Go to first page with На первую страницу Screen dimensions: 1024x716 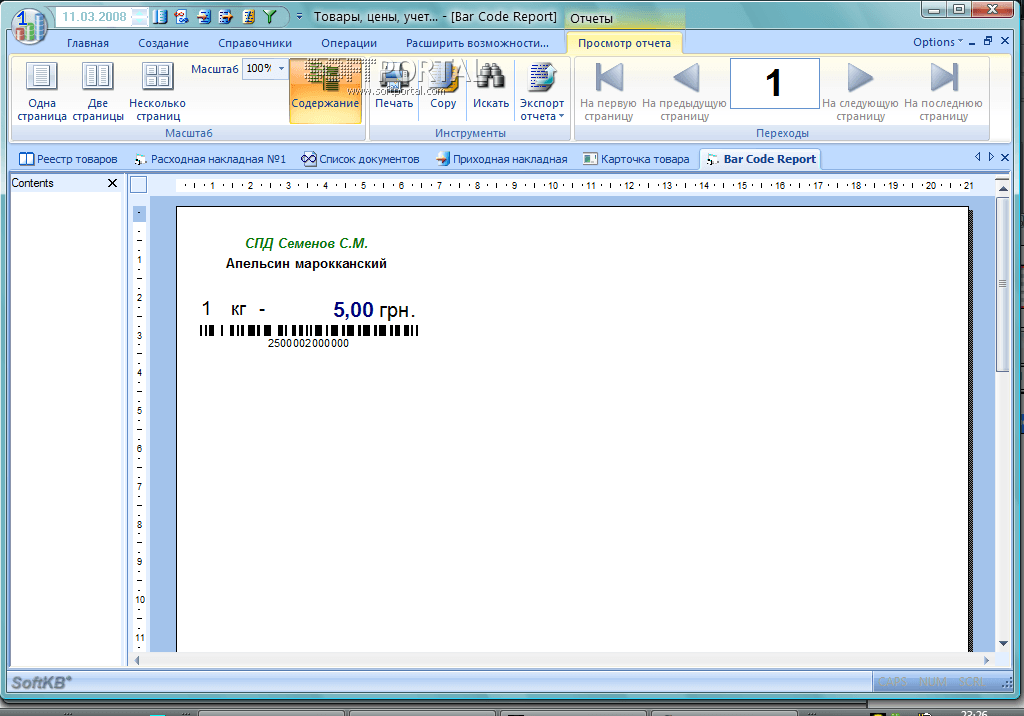pyautogui.click(x=608, y=91)
